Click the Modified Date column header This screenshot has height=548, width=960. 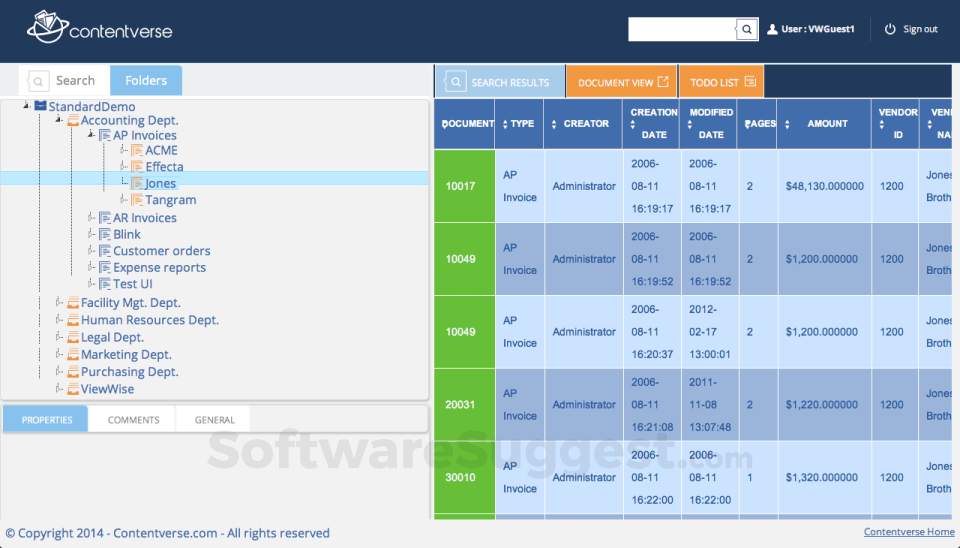(x=708, y=124)
